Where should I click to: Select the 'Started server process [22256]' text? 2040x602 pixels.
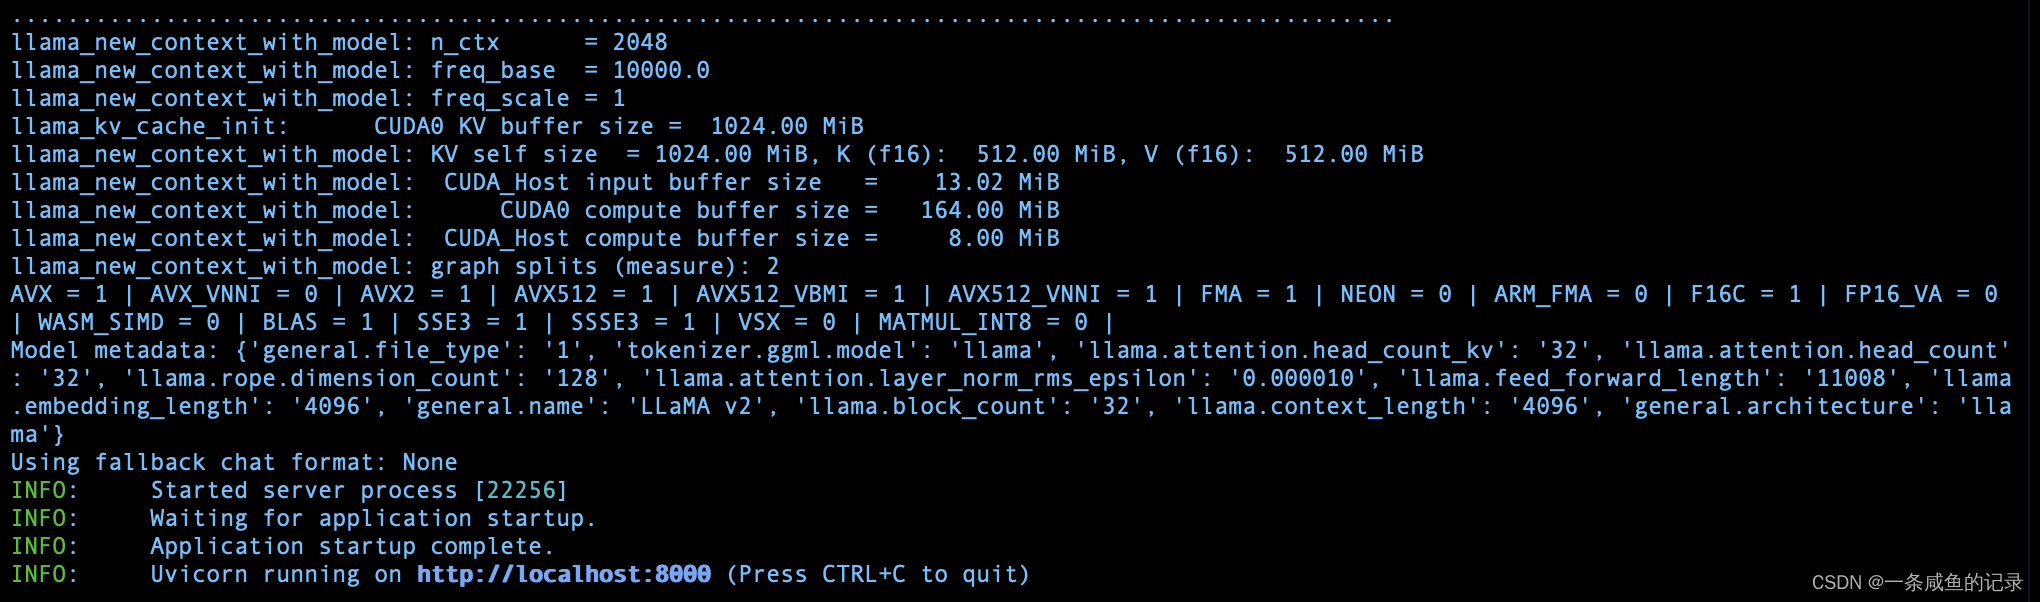[x=359, y=490]
